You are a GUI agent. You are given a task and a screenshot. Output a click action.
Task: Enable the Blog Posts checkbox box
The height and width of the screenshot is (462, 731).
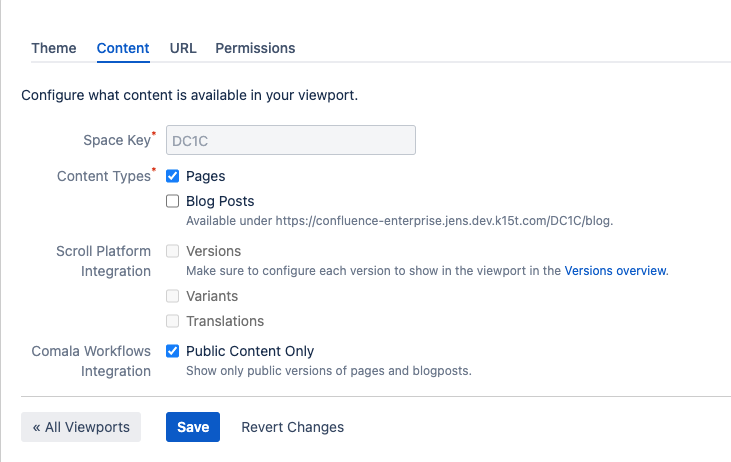pyautogui.click(x=173, y=201)
